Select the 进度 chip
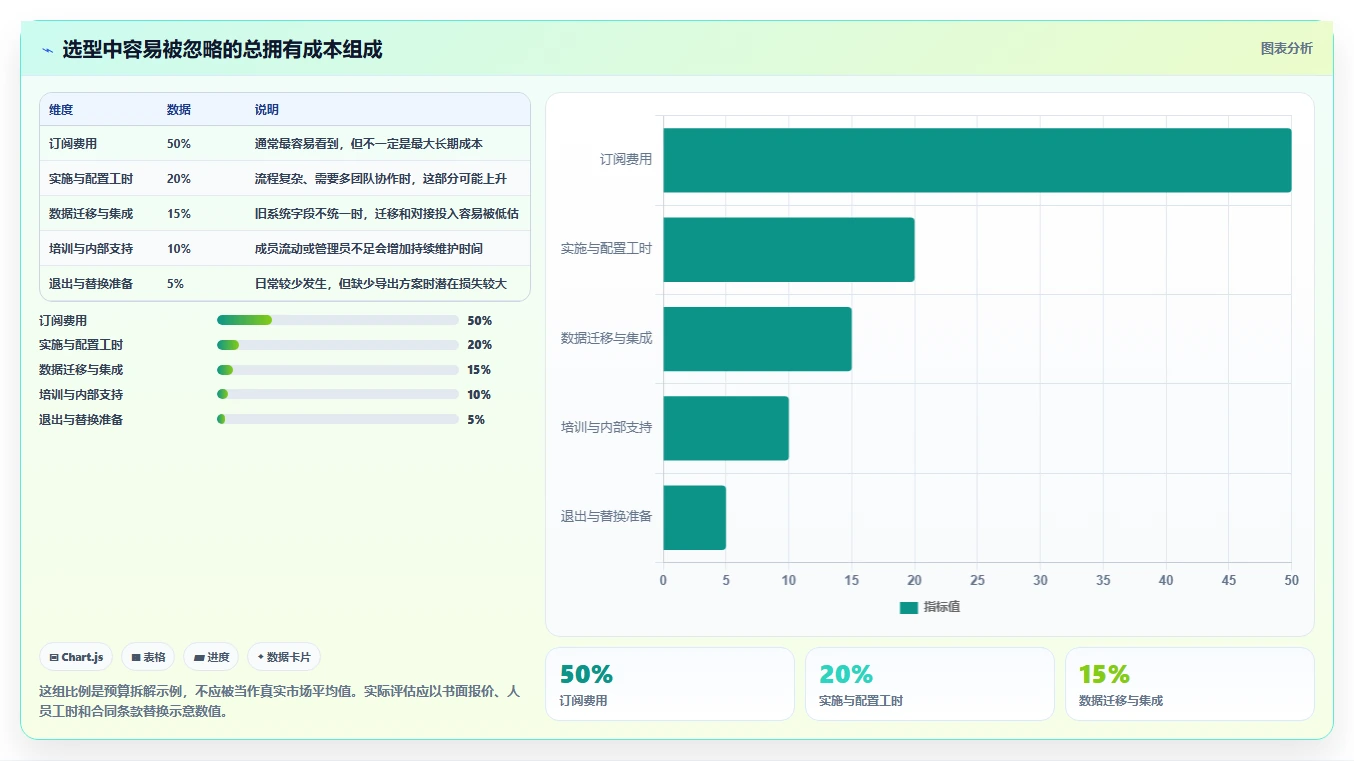This screenshot has width=1354, height=761. (211, 657)
